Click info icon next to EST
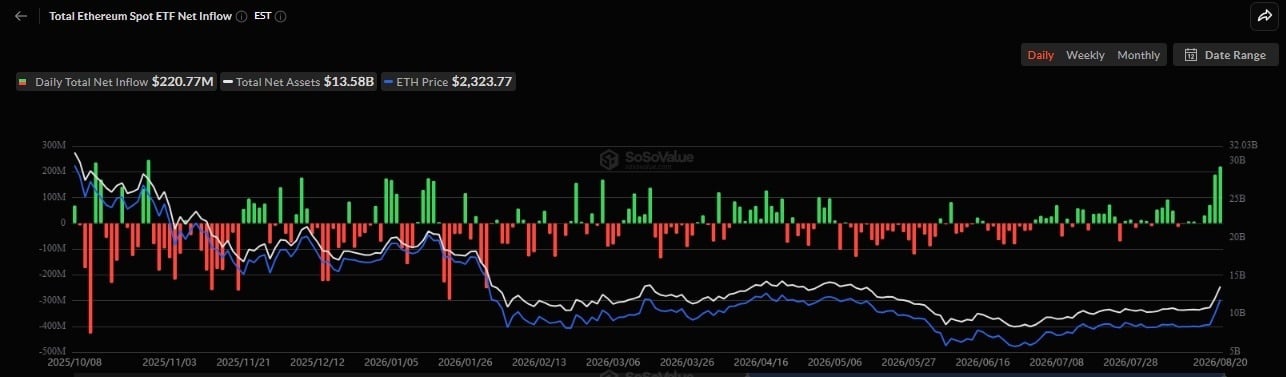 tap(280, 17)
